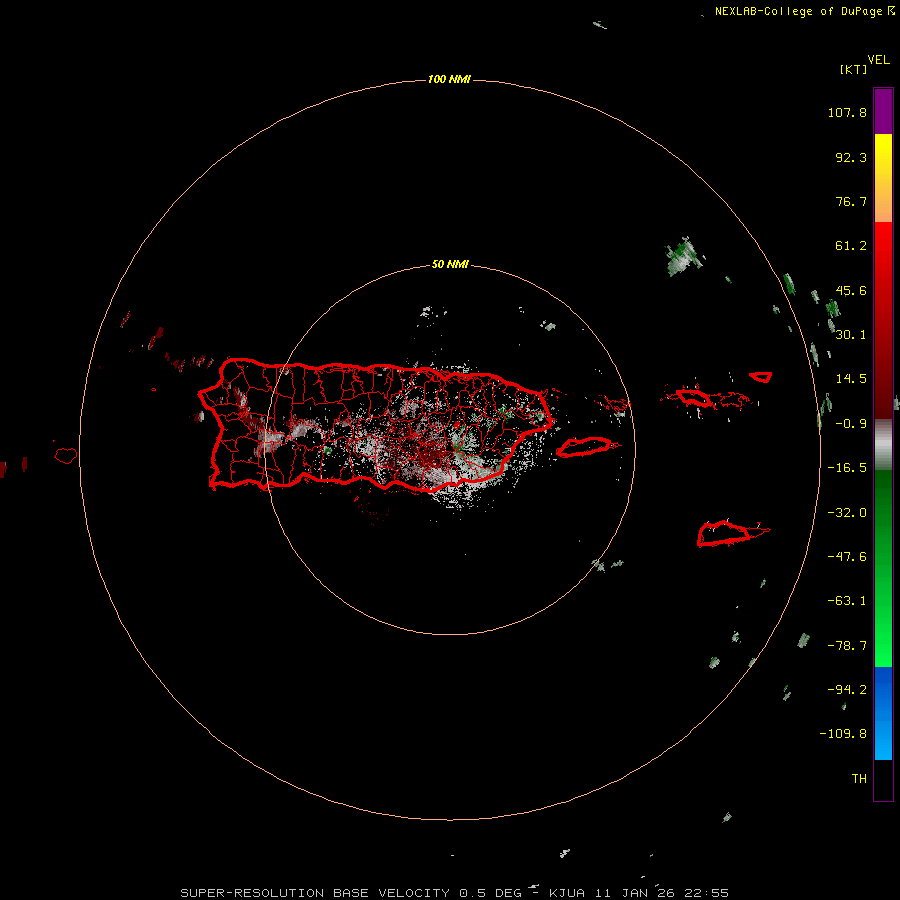Click the -63.1 velocity scale value
The image size is (900, 900).
point(847,601)
